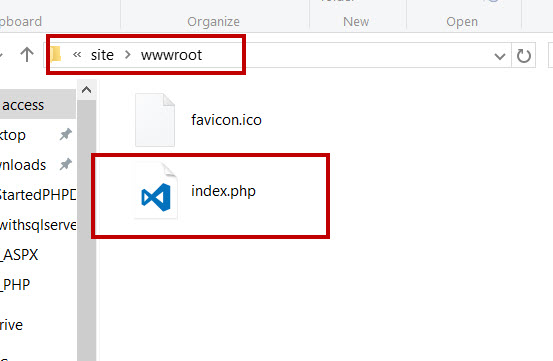Click the folder icon in address bar
553x361 pixels.
[56, 55]
